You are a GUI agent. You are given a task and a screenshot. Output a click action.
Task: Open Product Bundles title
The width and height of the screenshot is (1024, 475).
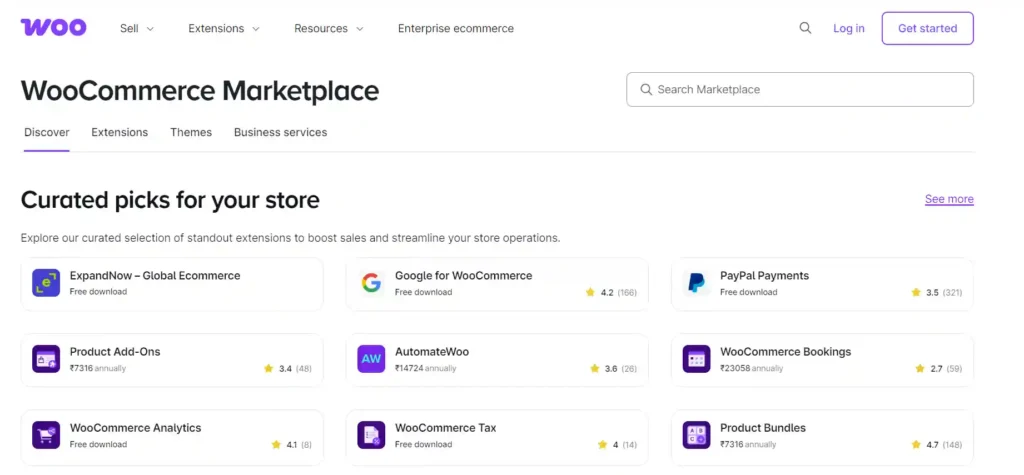[763, 428]
